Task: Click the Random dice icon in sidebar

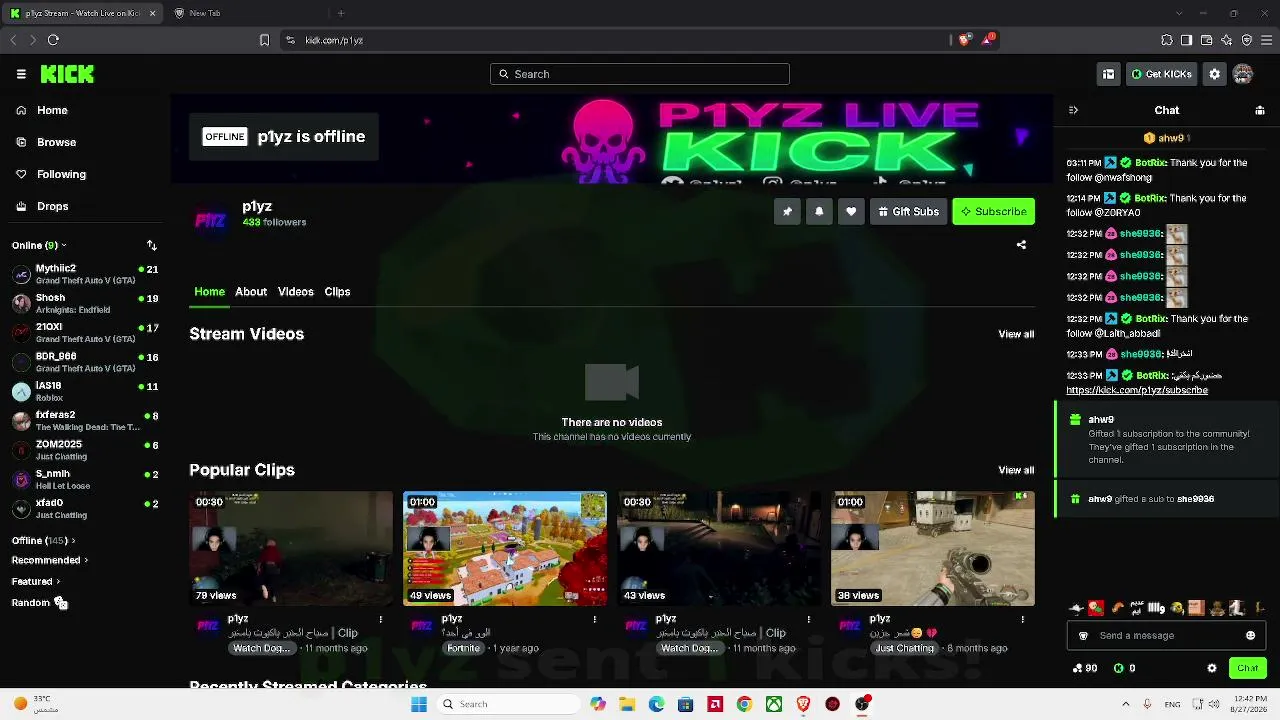Action: [x=60, y=602]
